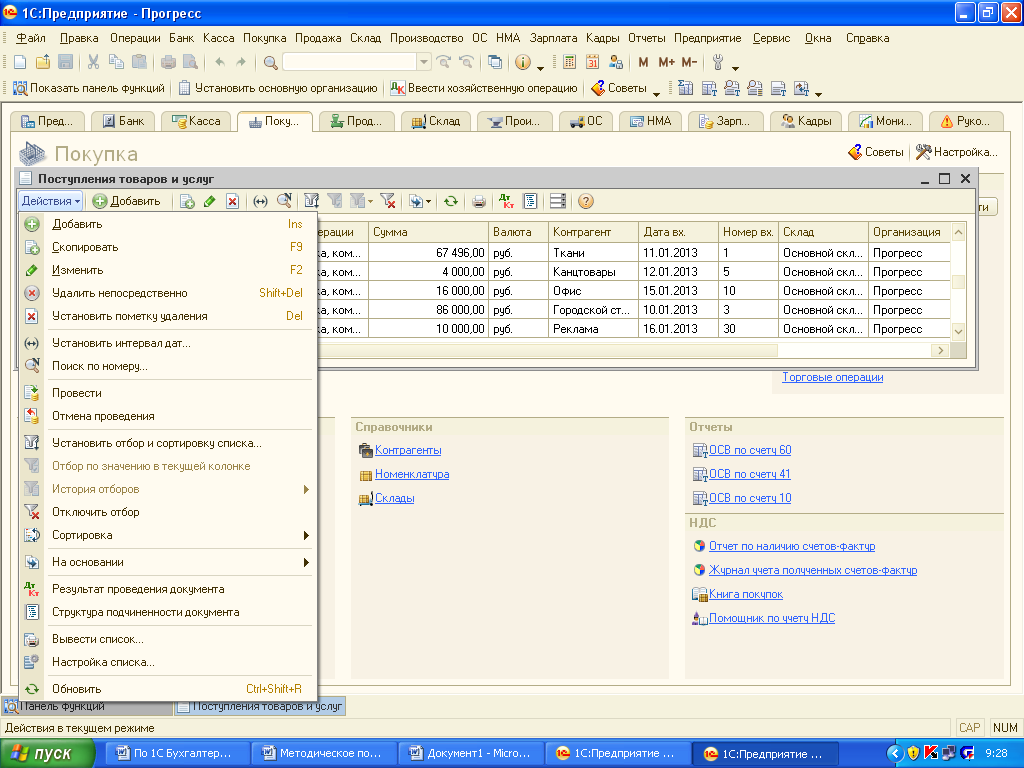Choose Вывести список menu item
Screen dimensions: 1024x768
168,639
